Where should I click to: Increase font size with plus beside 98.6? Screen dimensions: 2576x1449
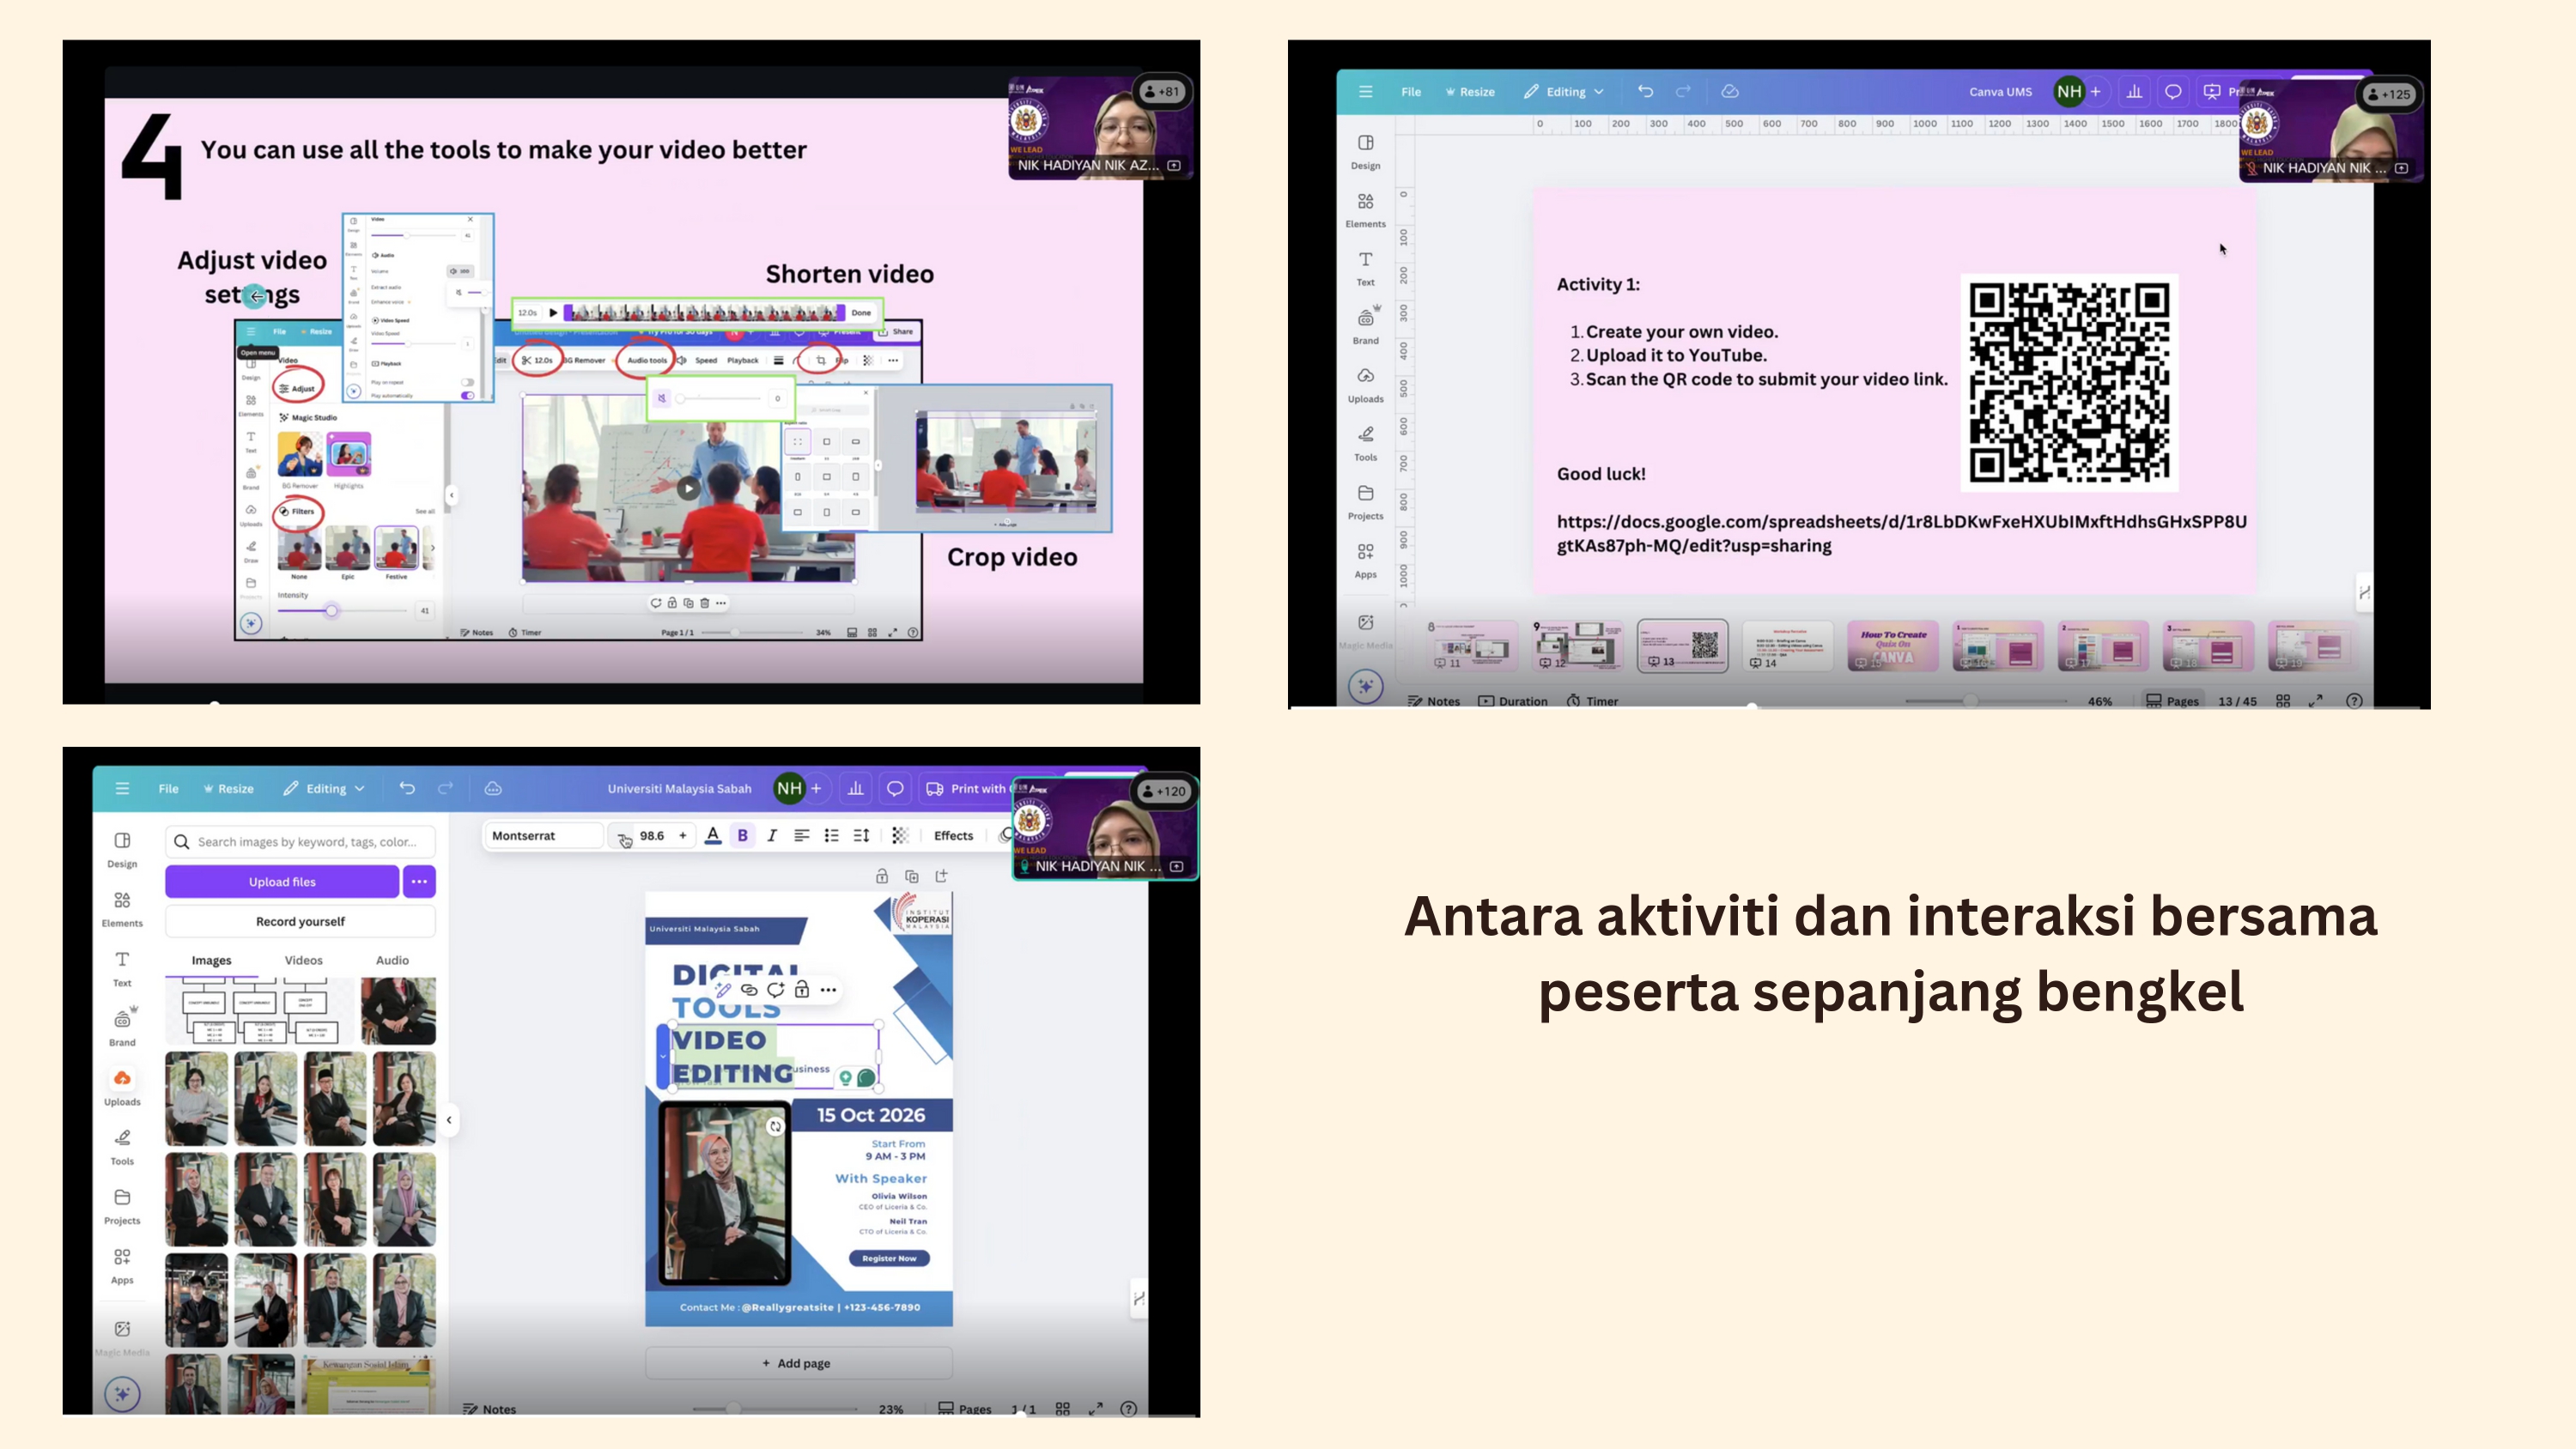coord(683,835)
